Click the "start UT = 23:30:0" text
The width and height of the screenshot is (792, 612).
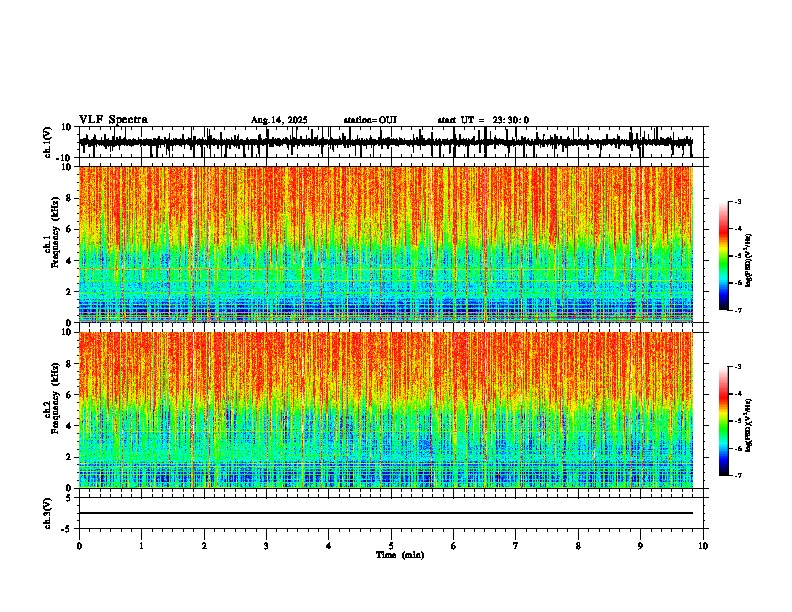[x=483, y=120]
